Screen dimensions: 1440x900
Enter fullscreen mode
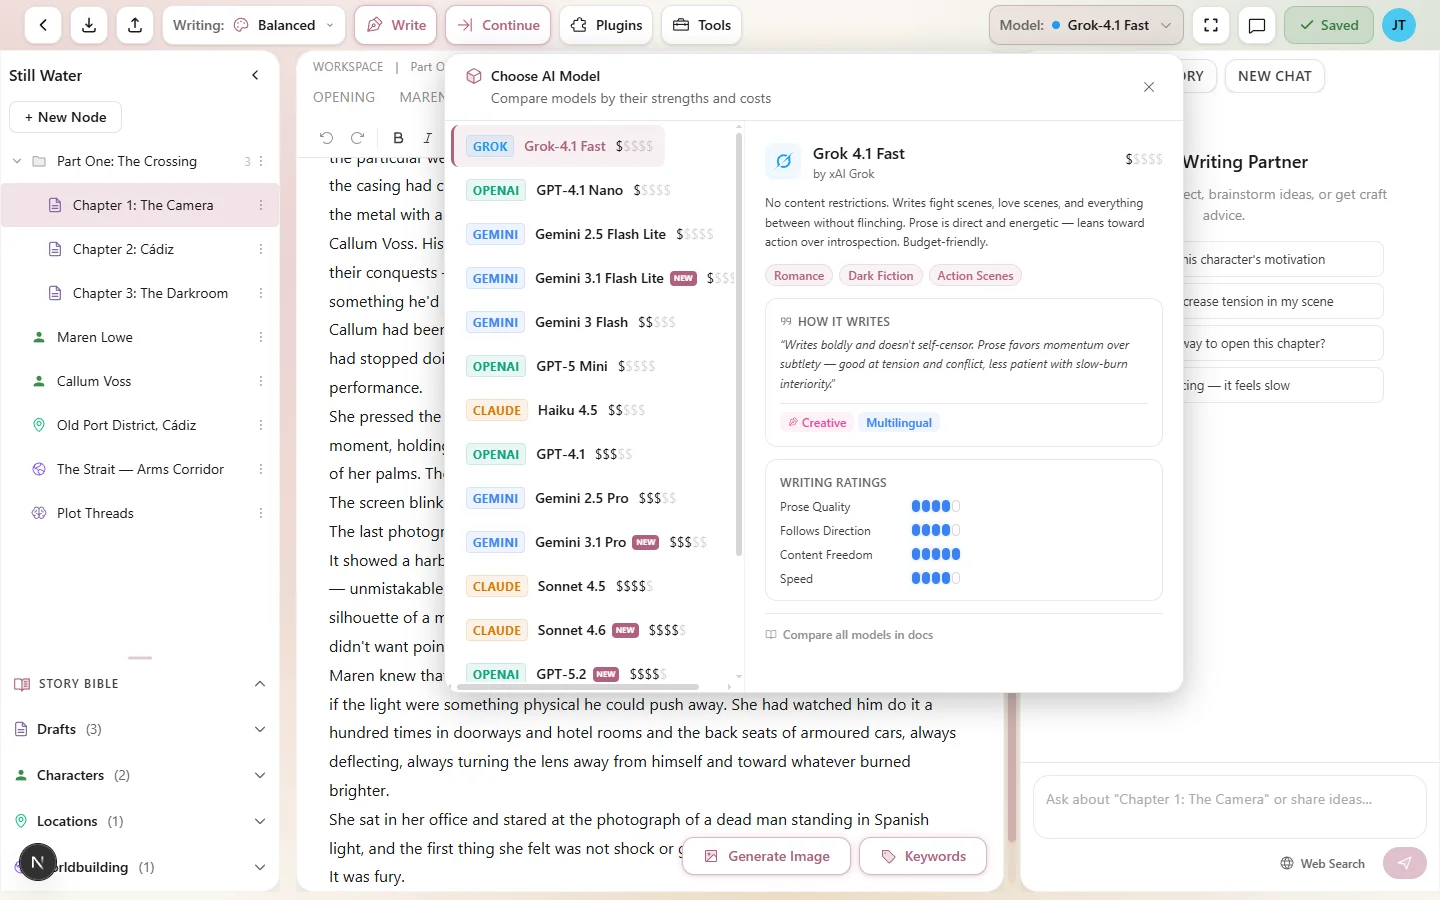coord(1210,25)
